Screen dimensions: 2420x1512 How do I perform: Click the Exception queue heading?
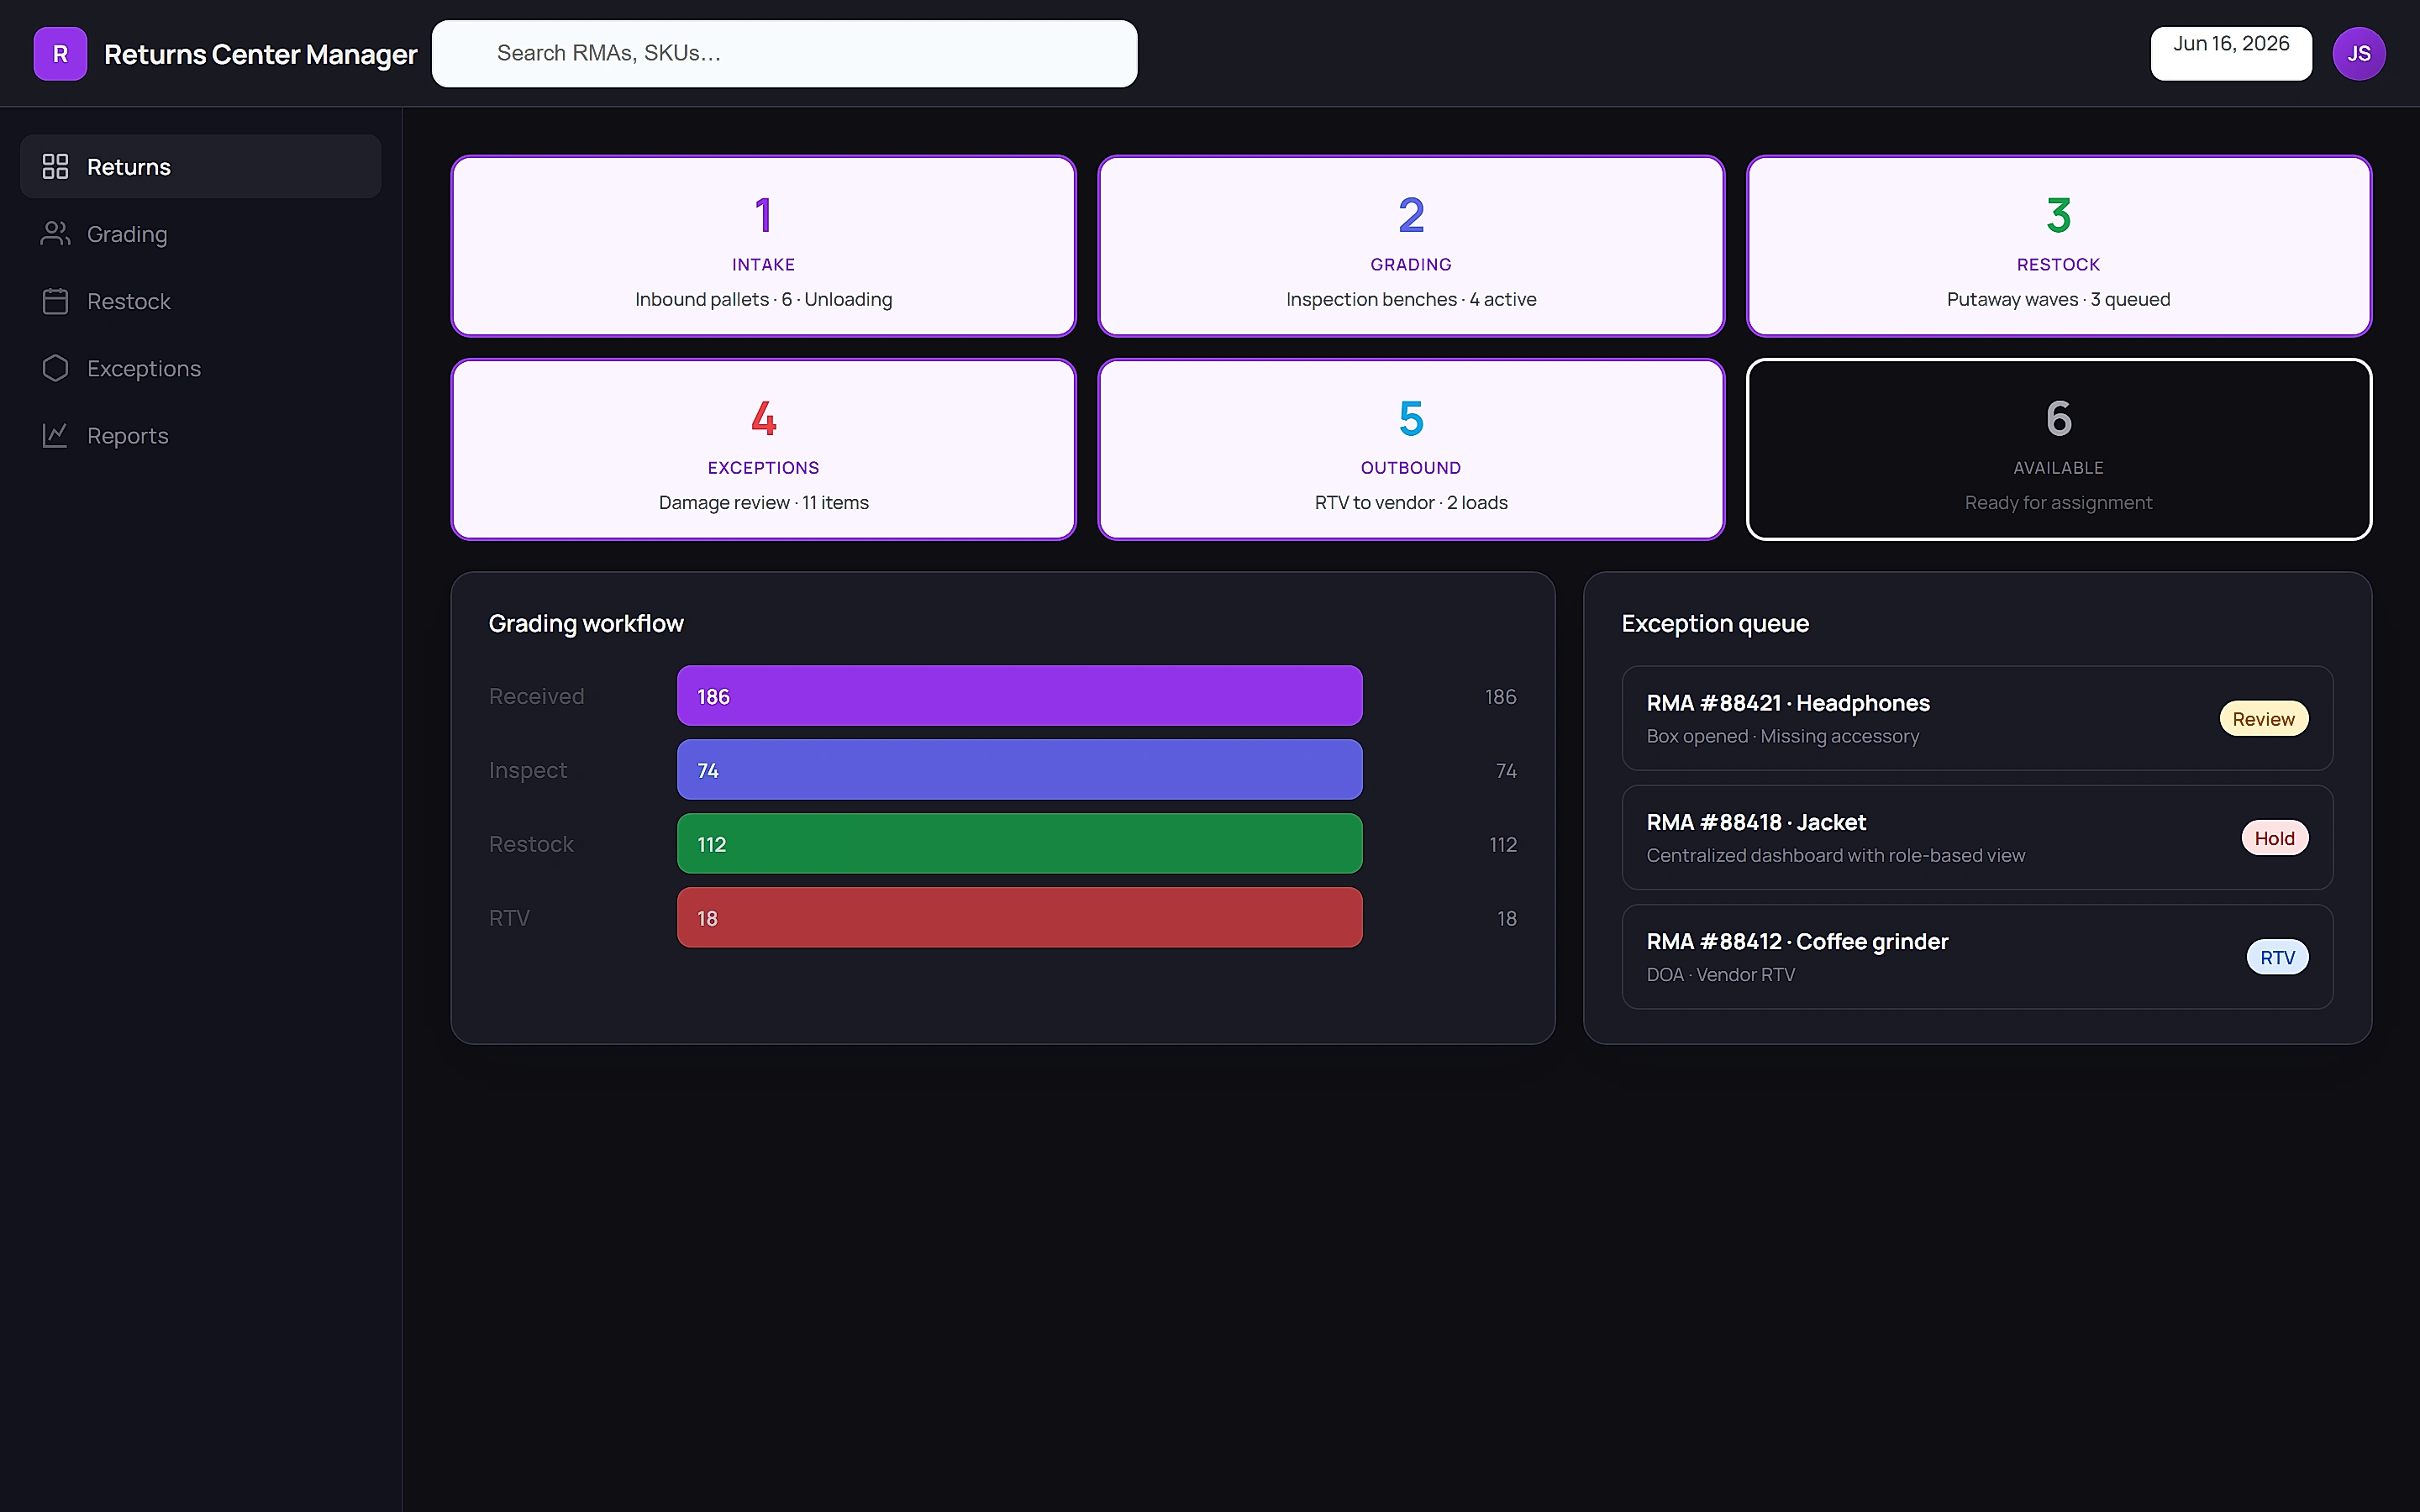1715,624
